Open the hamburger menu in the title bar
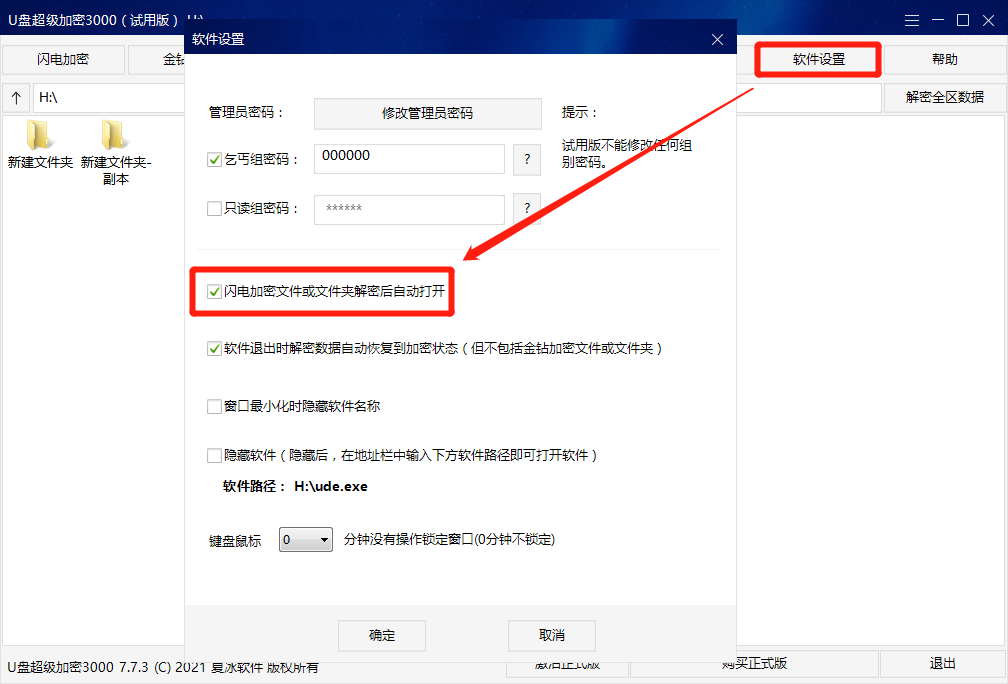This screenshot has width=1008, height=684. tap(912, 19)
